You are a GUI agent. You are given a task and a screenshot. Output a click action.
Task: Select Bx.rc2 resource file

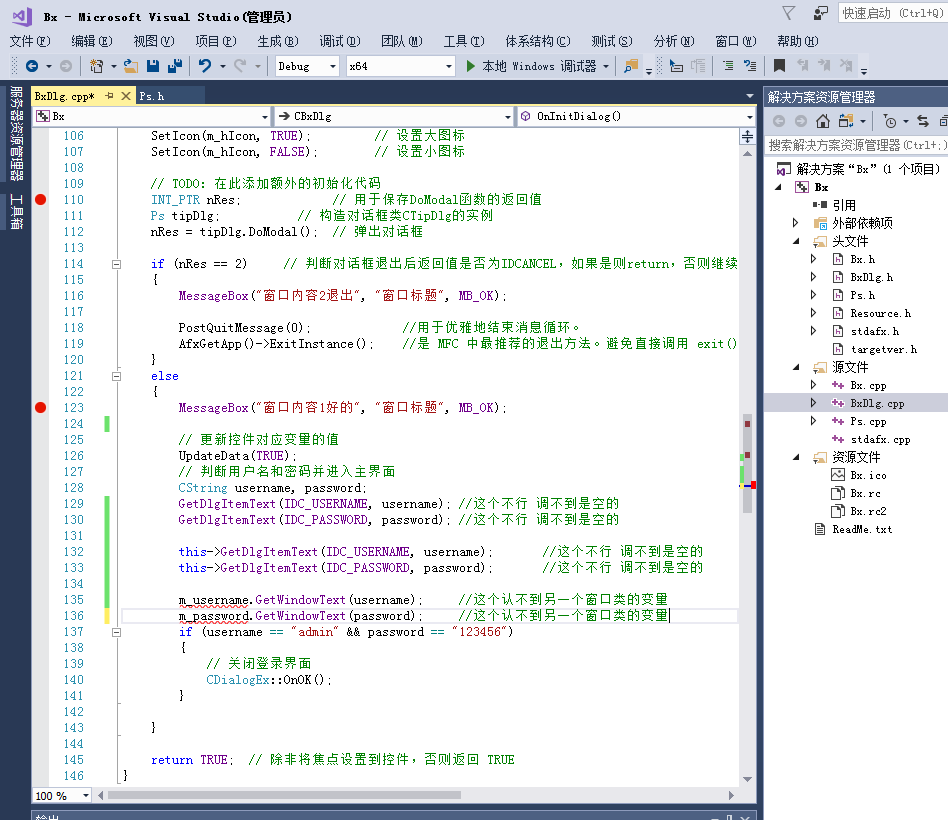pyautogui.click(x=868, y=512)
